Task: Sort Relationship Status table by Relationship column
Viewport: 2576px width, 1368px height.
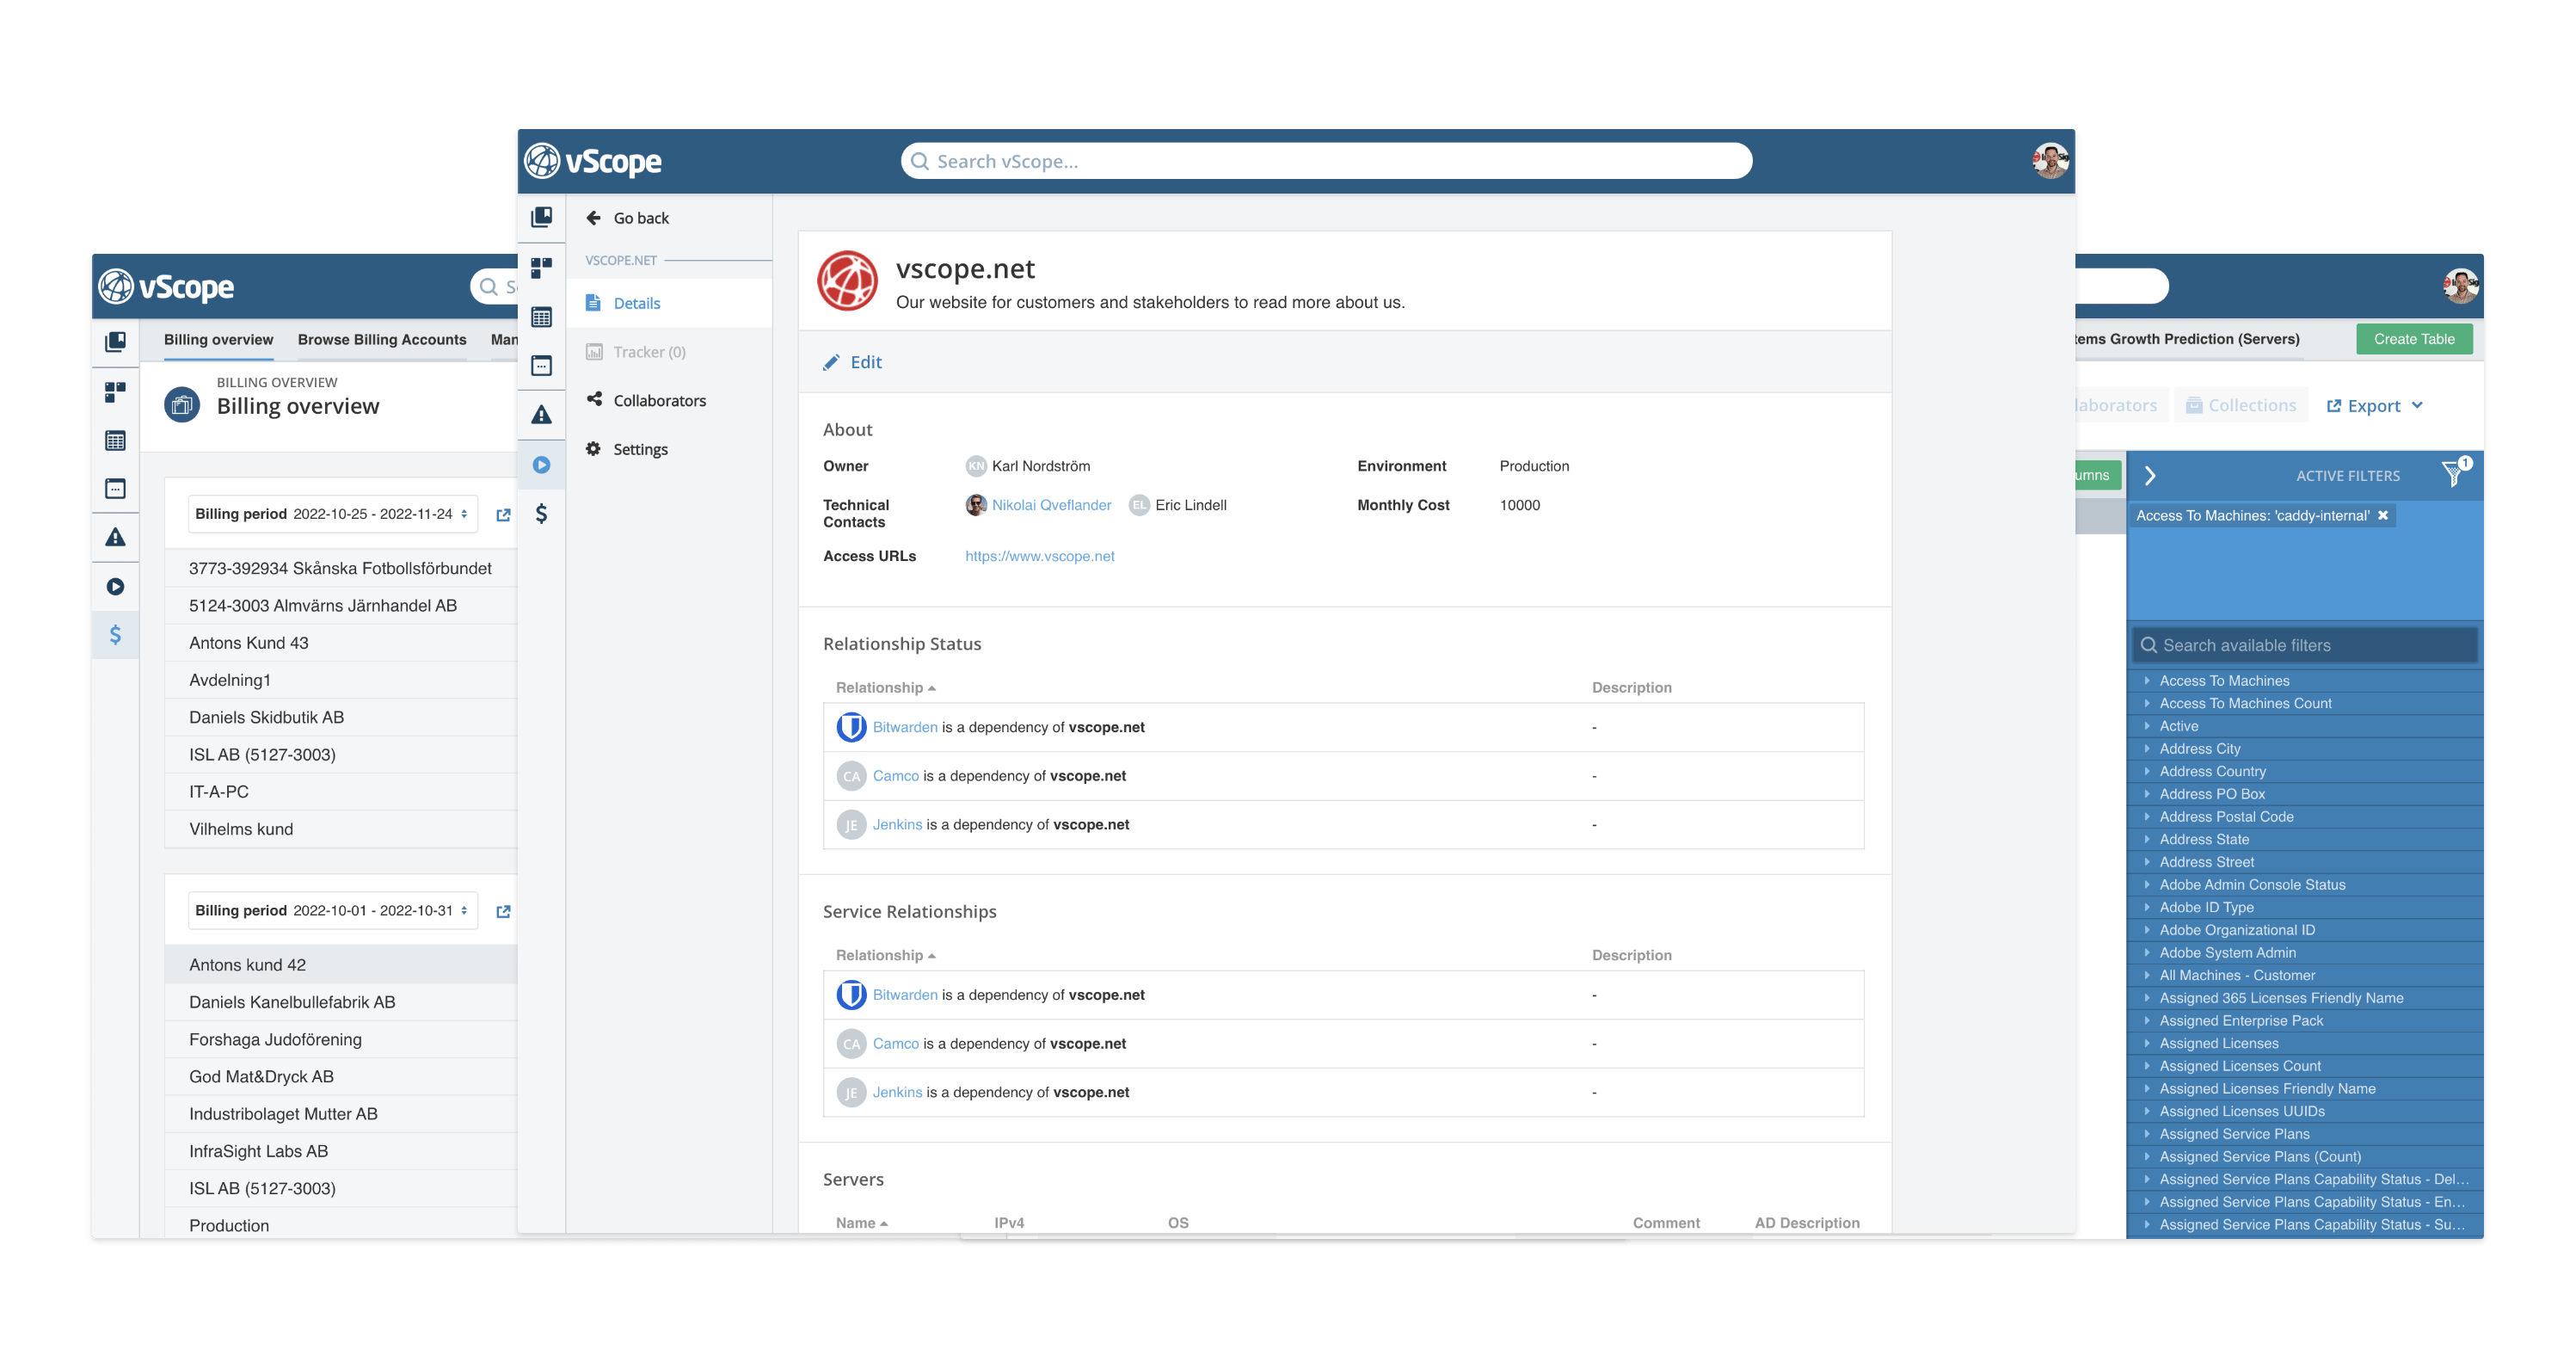Action: (x=885, y=688)
